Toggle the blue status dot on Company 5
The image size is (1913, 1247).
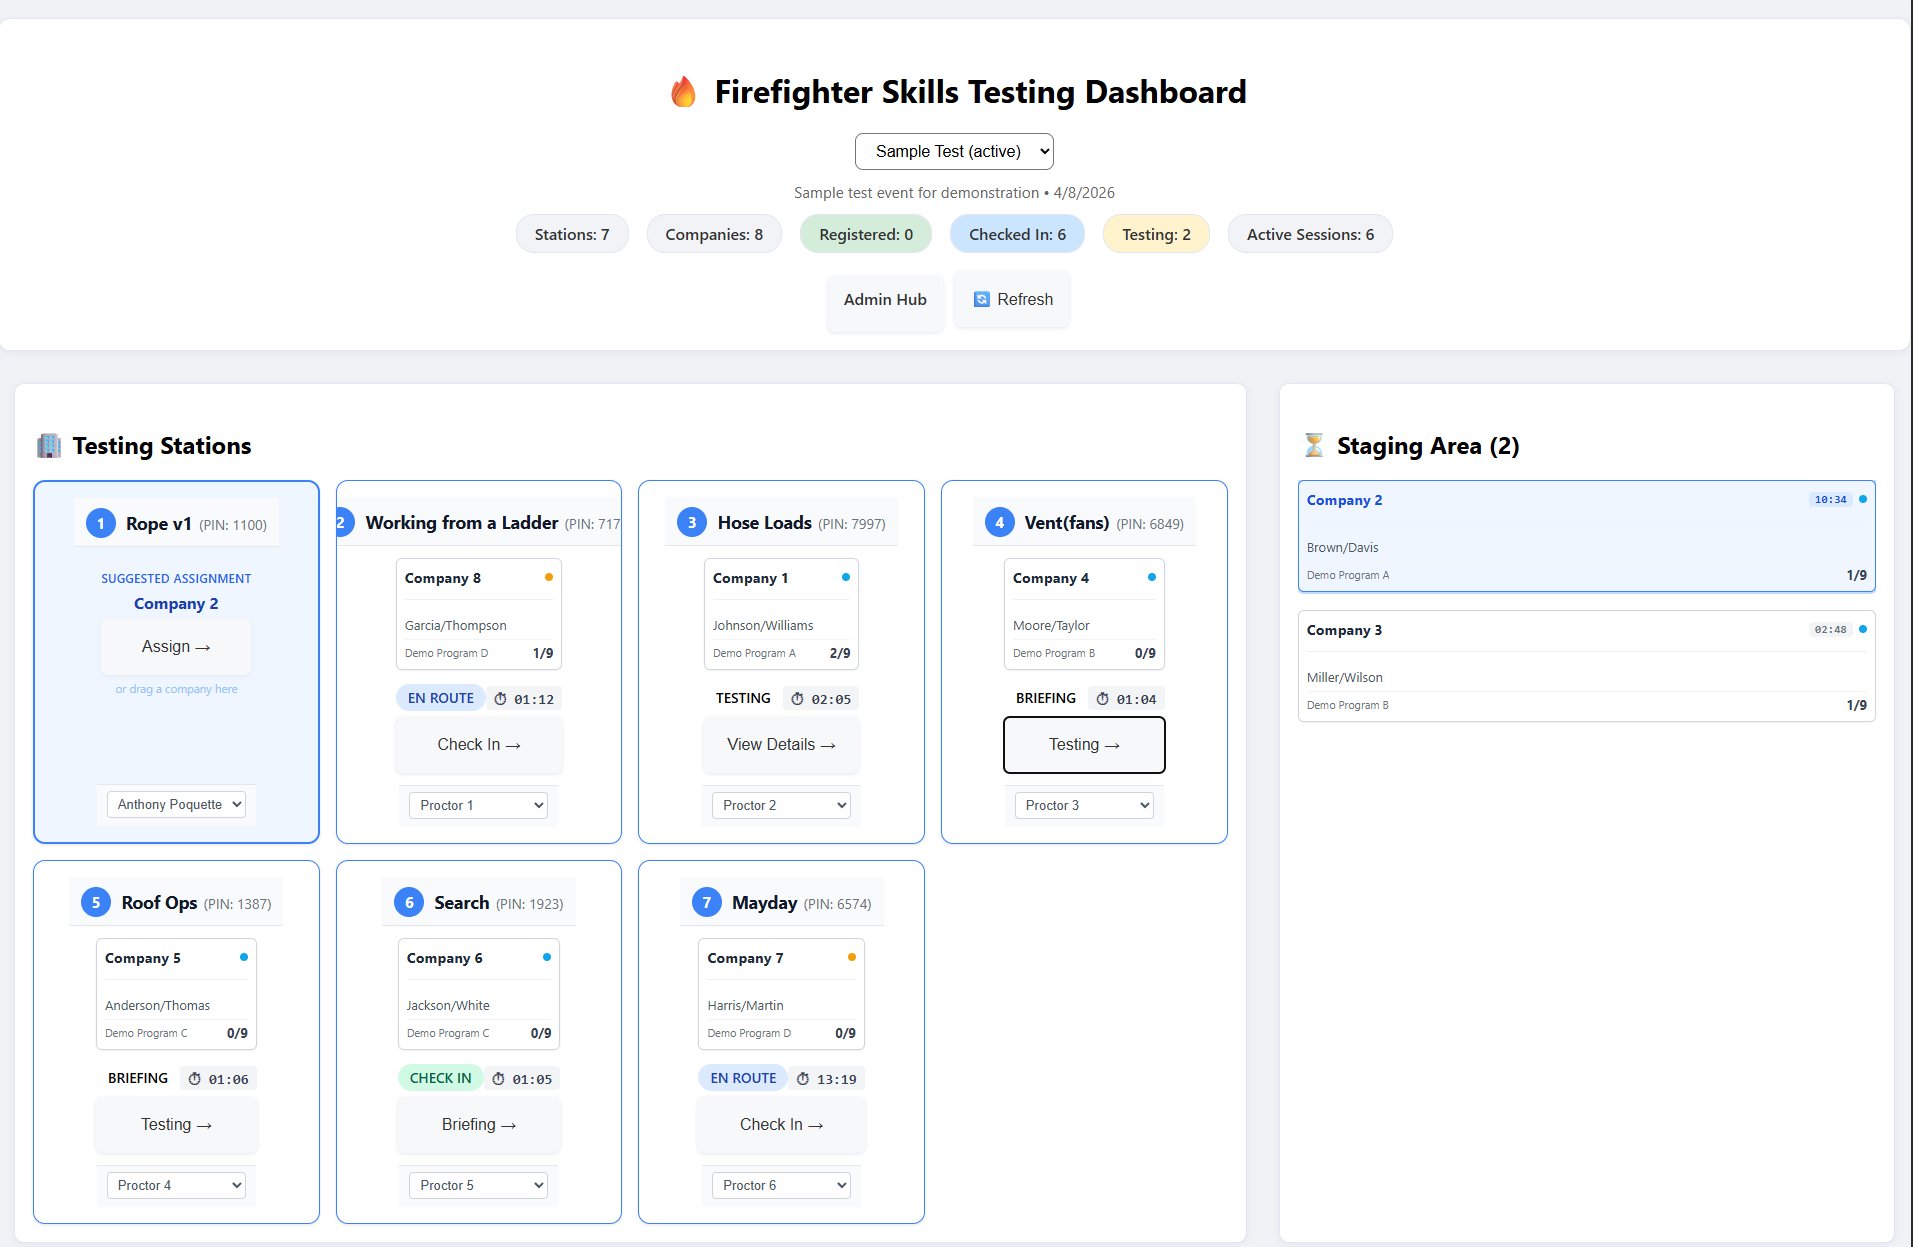[242, 957]
